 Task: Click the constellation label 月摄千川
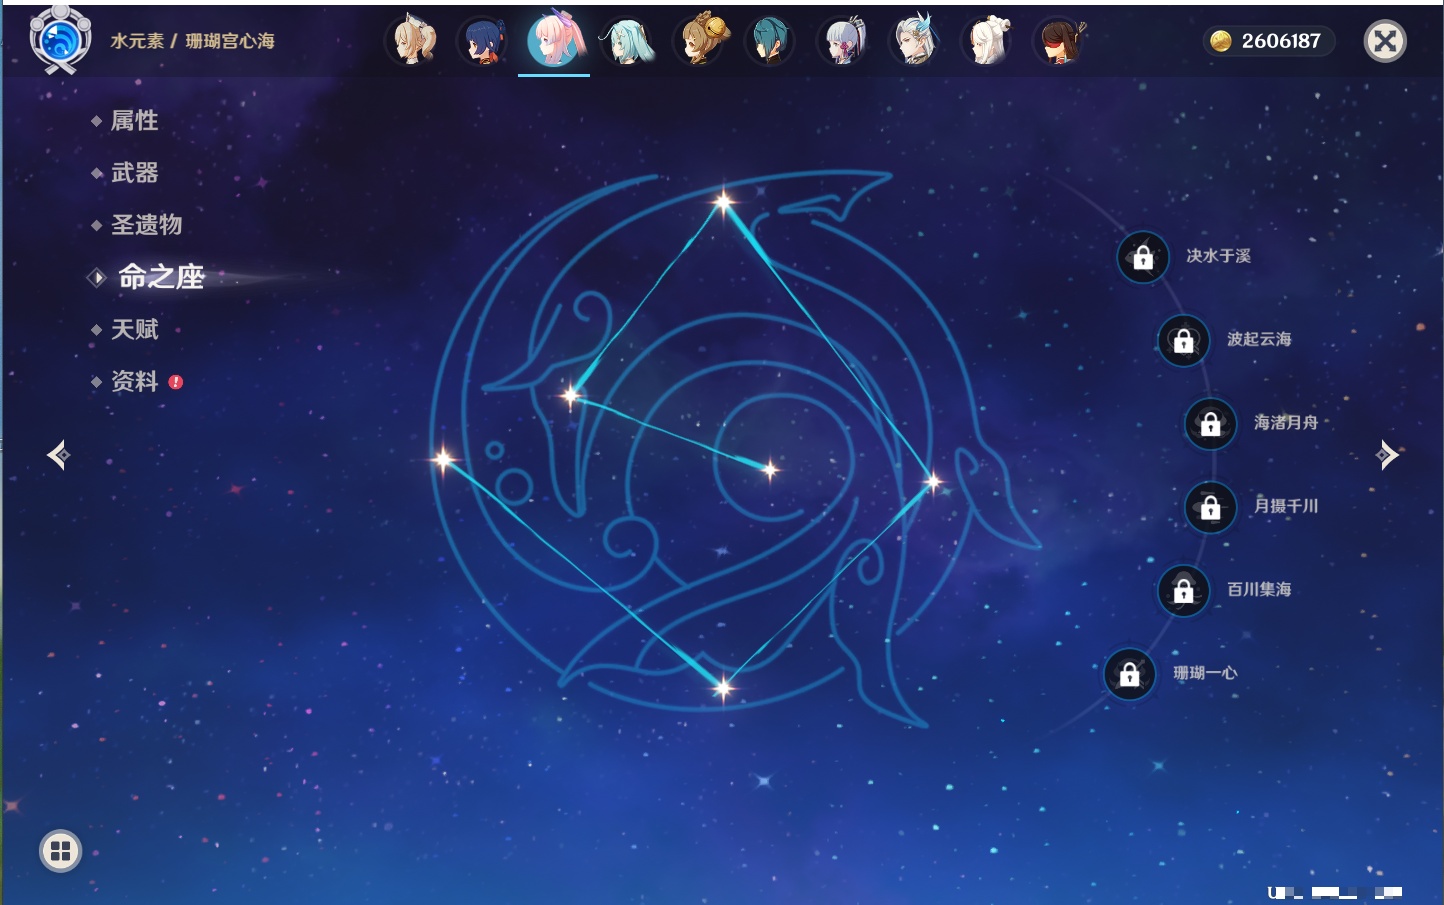coord(1286,506)
